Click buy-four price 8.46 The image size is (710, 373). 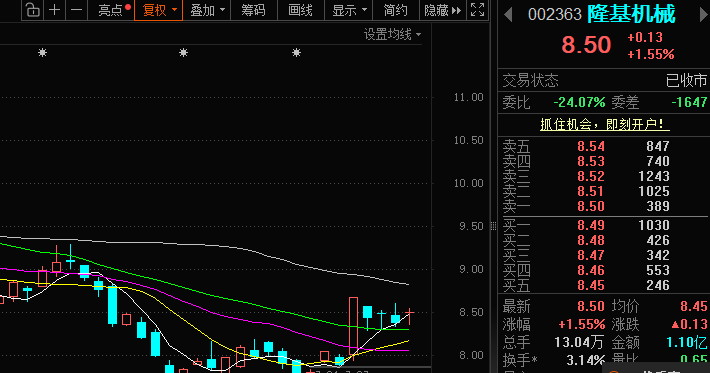point(591,270)
